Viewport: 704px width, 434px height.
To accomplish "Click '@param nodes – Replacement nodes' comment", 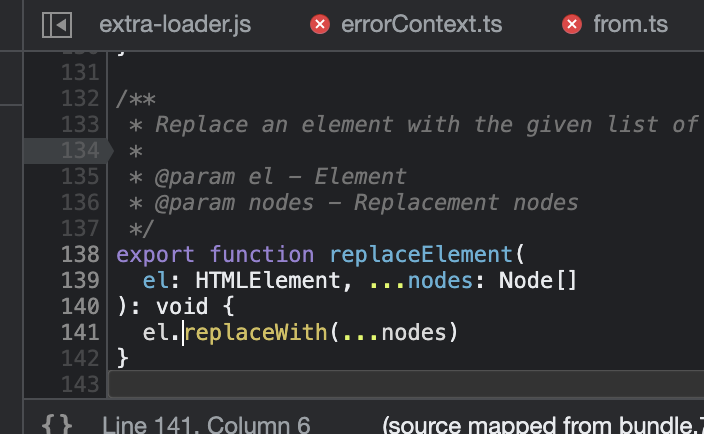I will [366, 202].
